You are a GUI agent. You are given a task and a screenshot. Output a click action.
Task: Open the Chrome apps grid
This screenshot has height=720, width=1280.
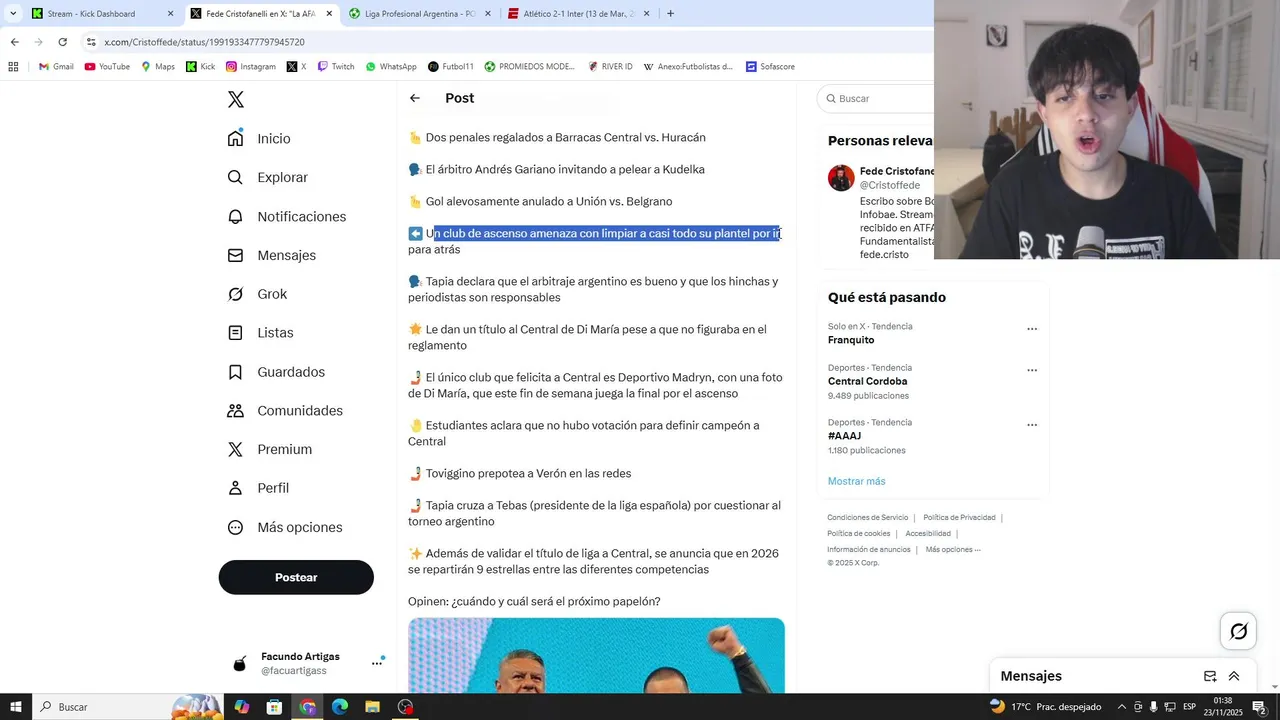(x=13, y=67)
